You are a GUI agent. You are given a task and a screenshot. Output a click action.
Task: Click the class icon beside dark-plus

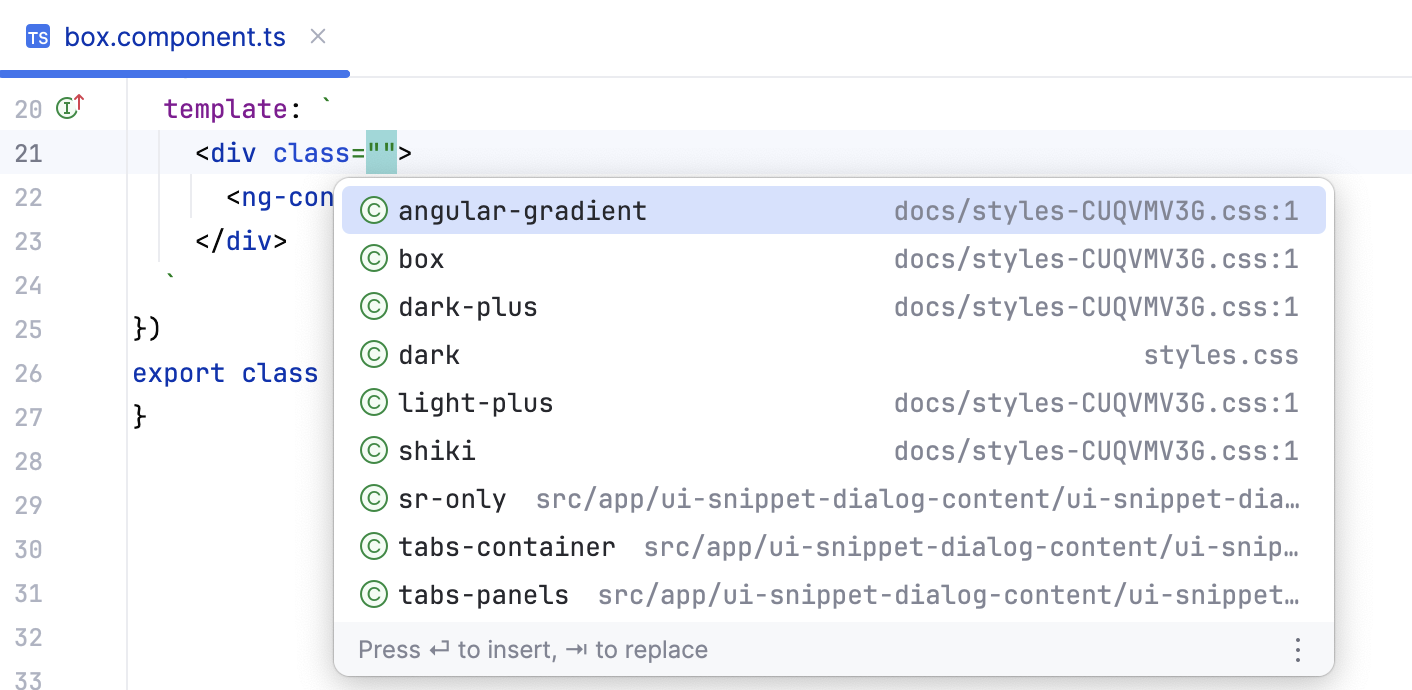[371, 305]
